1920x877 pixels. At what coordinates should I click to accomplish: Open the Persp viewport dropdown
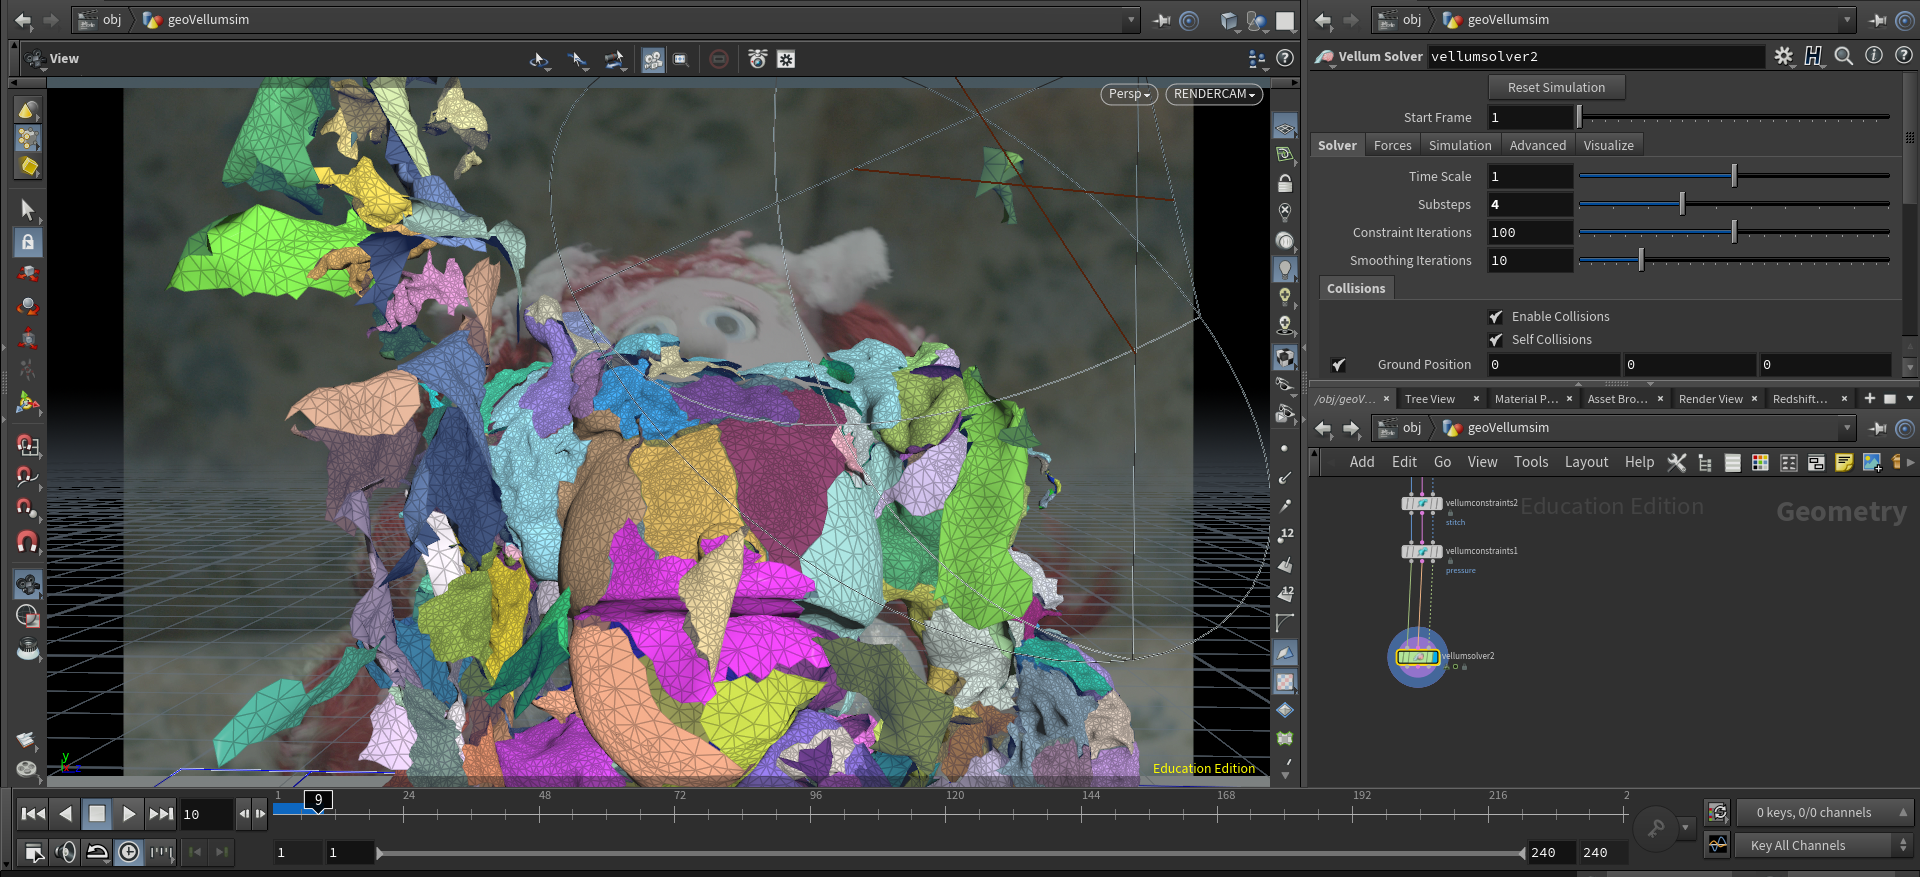[1129, 94]
